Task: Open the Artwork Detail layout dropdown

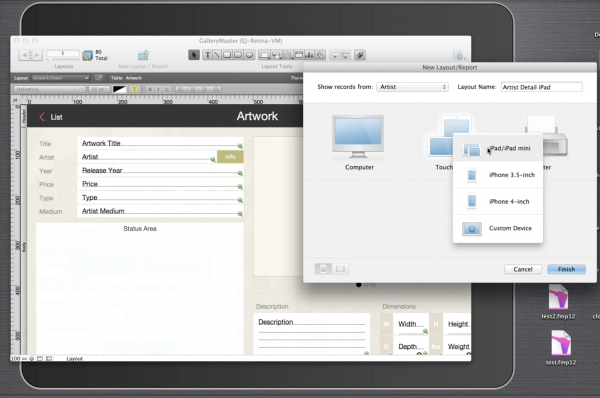Action: pyautogui.click(x=60, y=78)
